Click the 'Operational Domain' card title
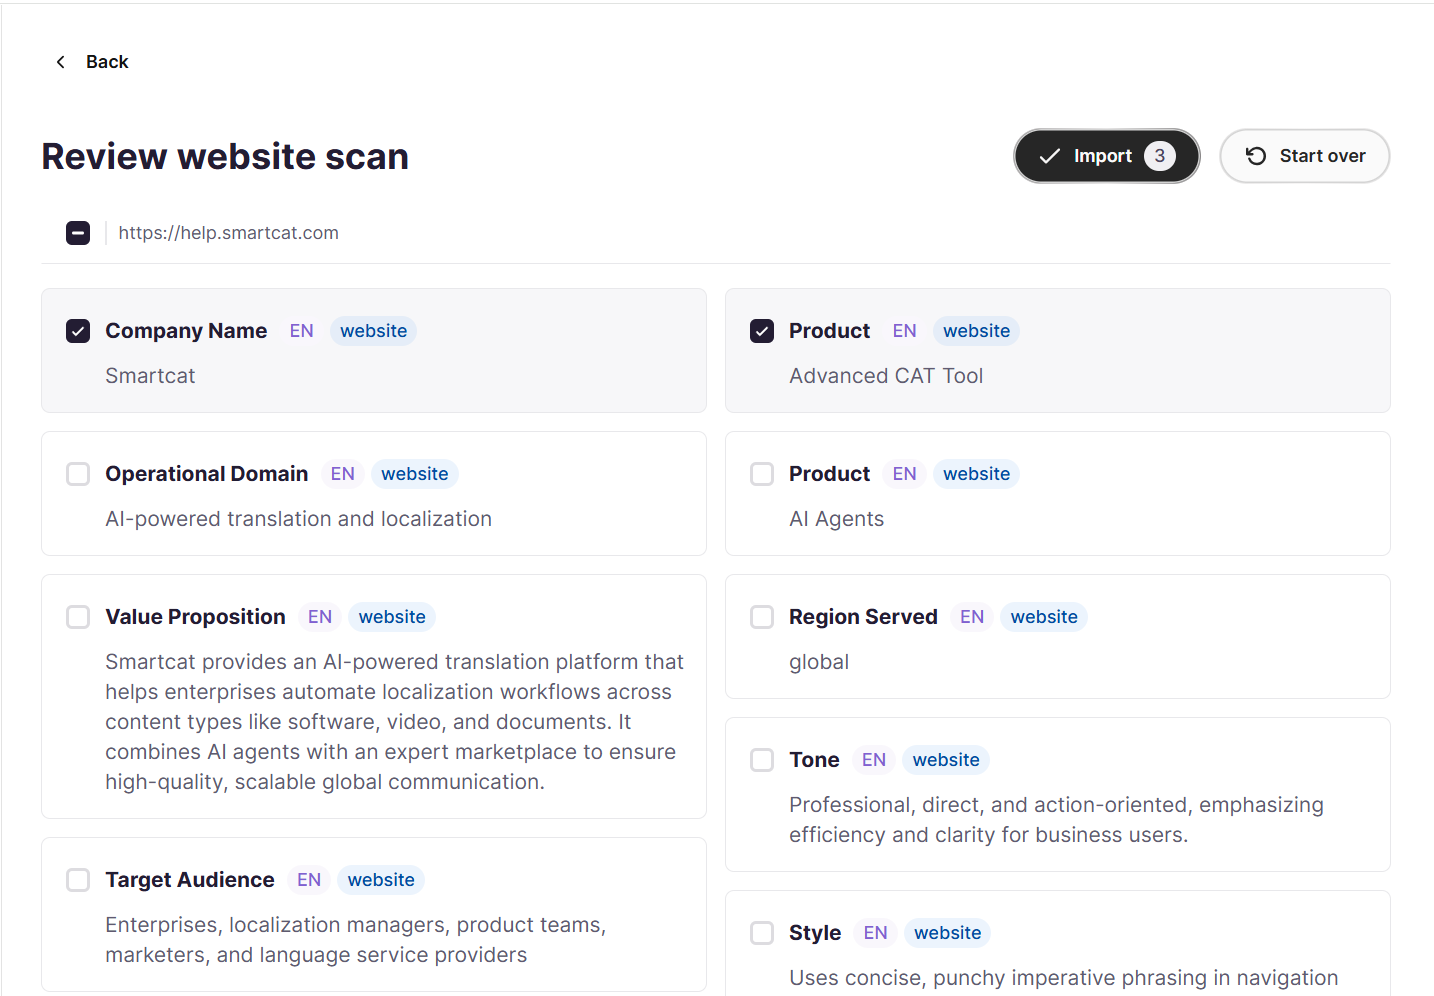The width and height of the screenshot is (1434, 996). tap(207, 474)
